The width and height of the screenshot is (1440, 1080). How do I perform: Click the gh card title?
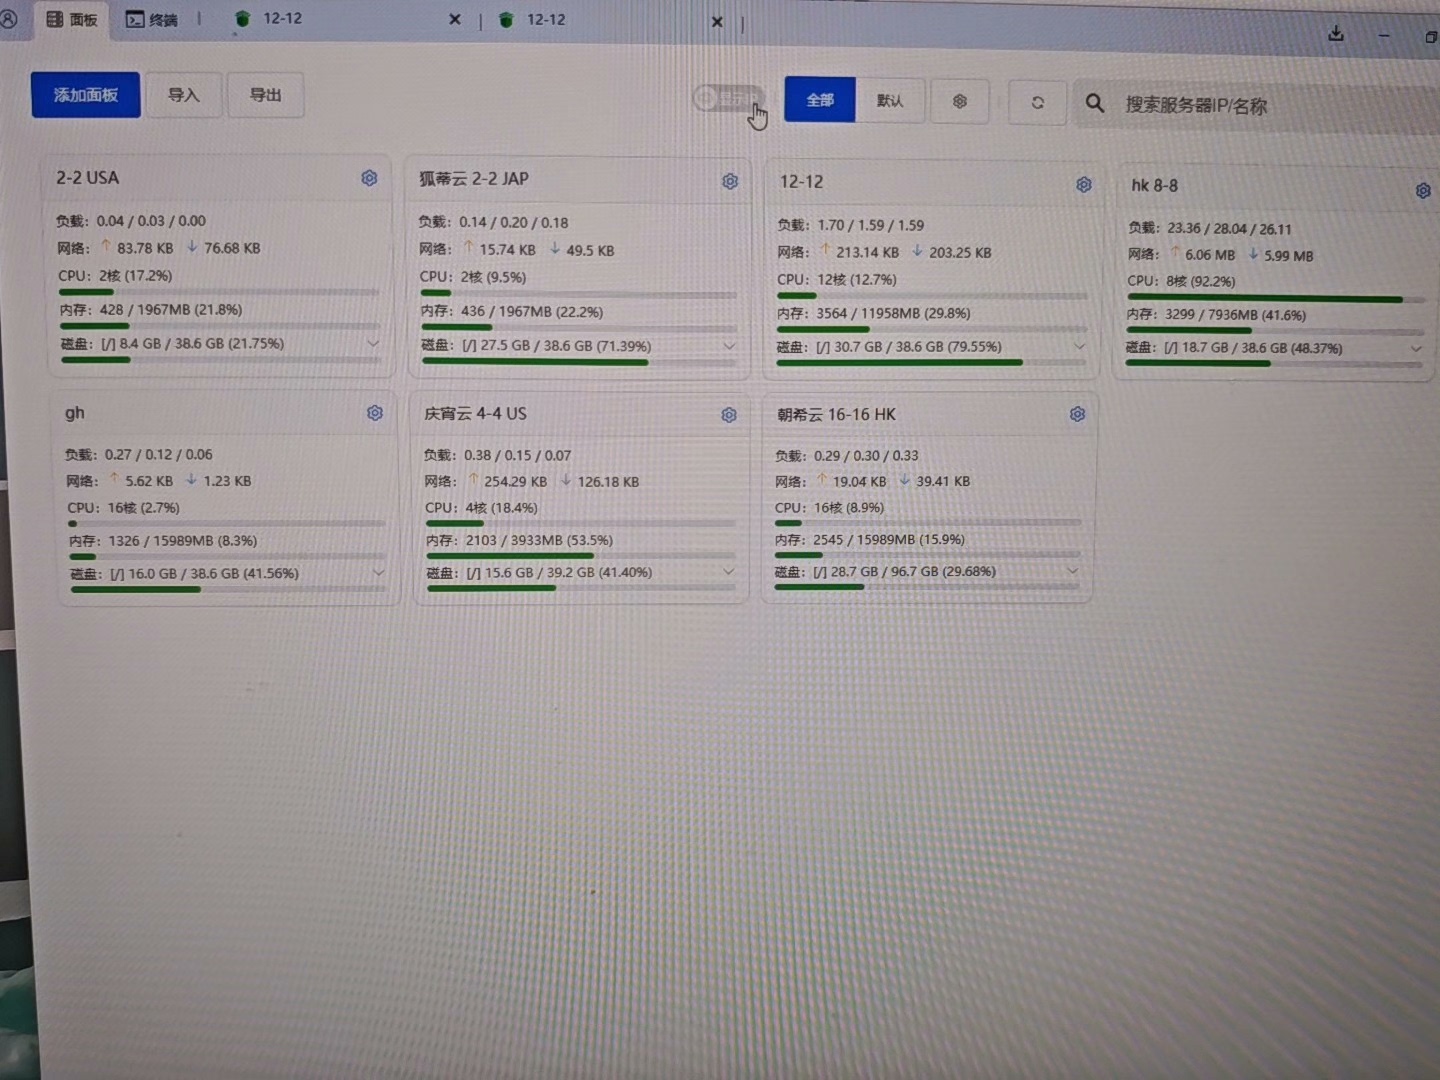click(75, 413)
